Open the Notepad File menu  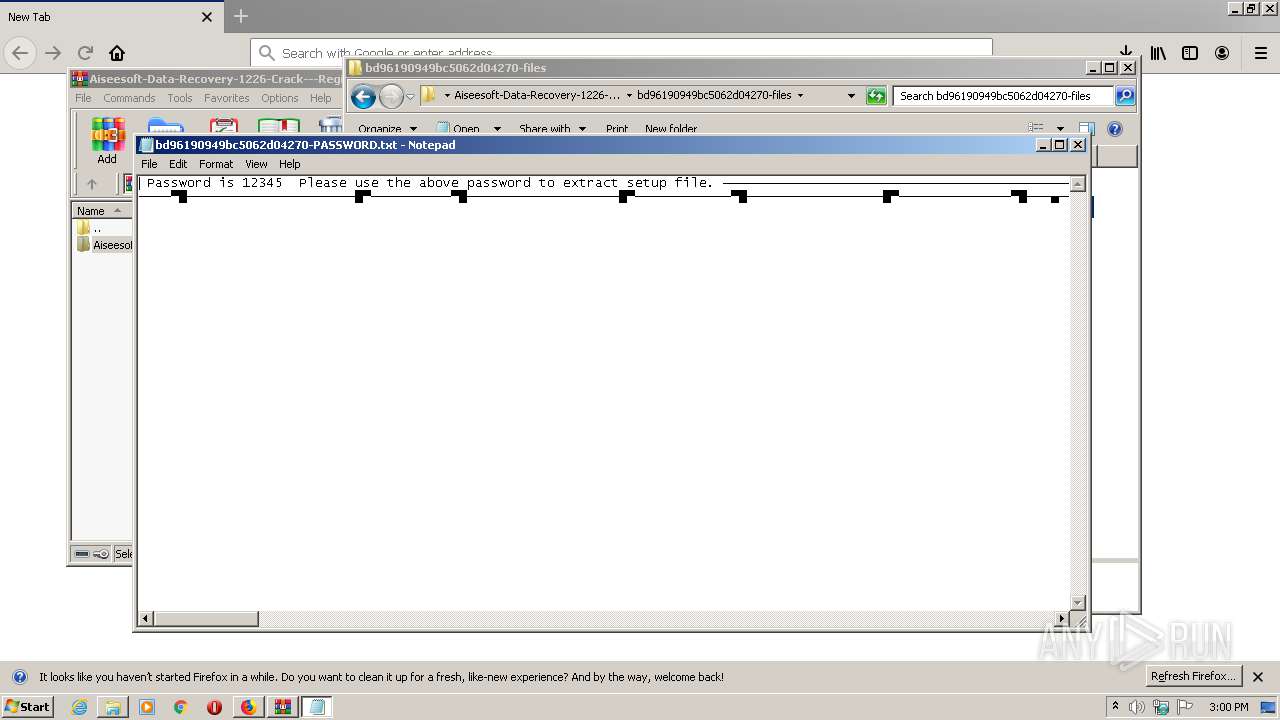(149, 164)
